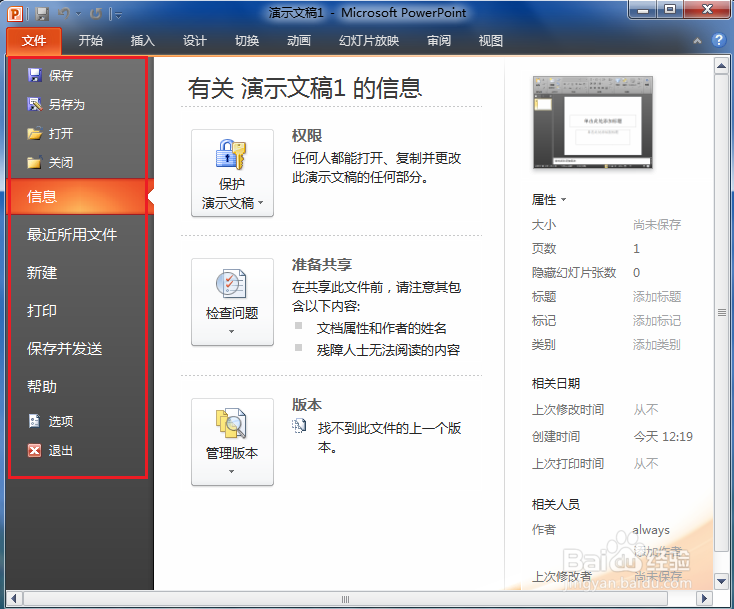Switch to the 设计 ribbon tab
734x609 pixels.
coord(195,41)
